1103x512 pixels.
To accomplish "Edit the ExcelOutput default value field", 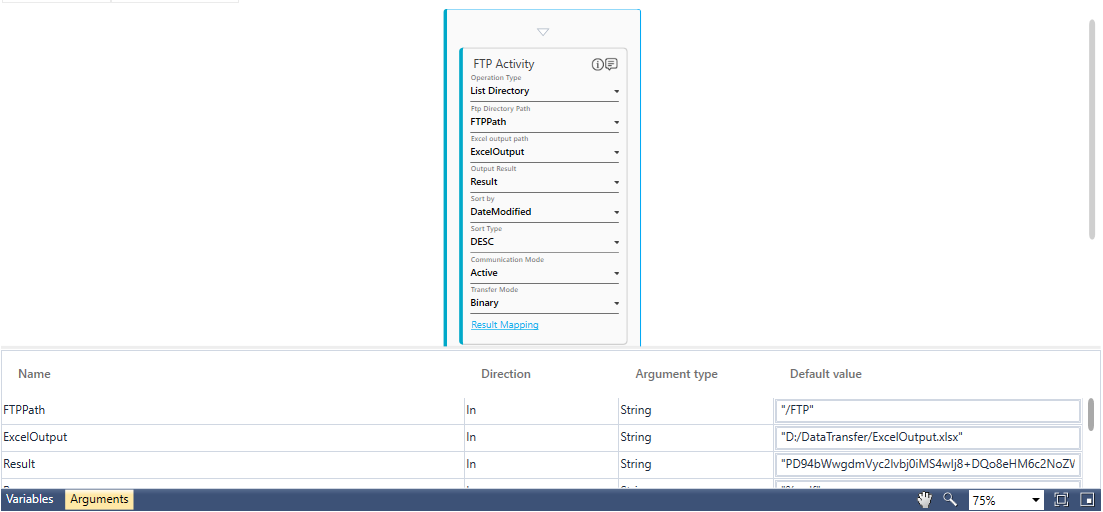I will pos(926,437).
